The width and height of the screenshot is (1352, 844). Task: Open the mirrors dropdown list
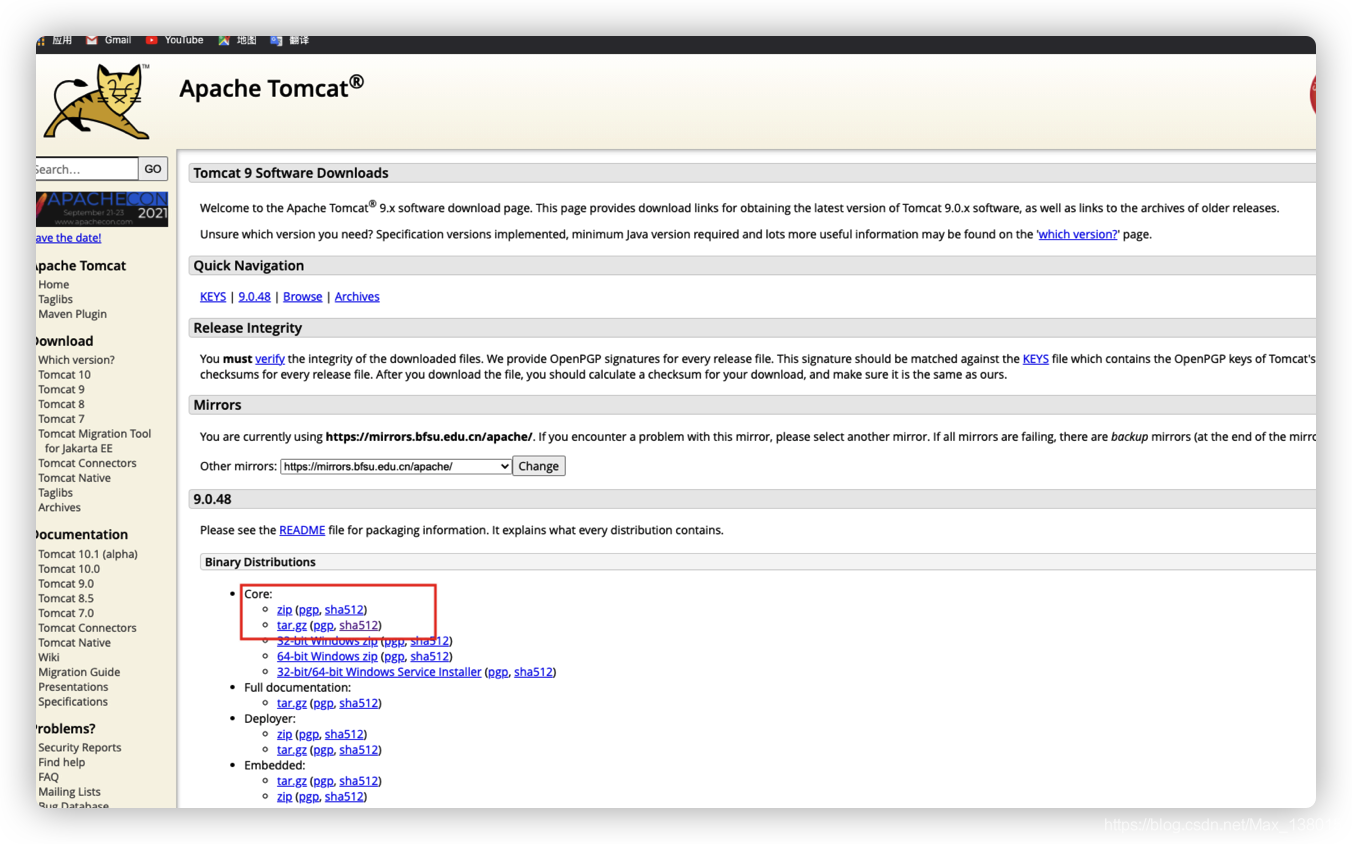pyautogui.click(x=396, y=466)
